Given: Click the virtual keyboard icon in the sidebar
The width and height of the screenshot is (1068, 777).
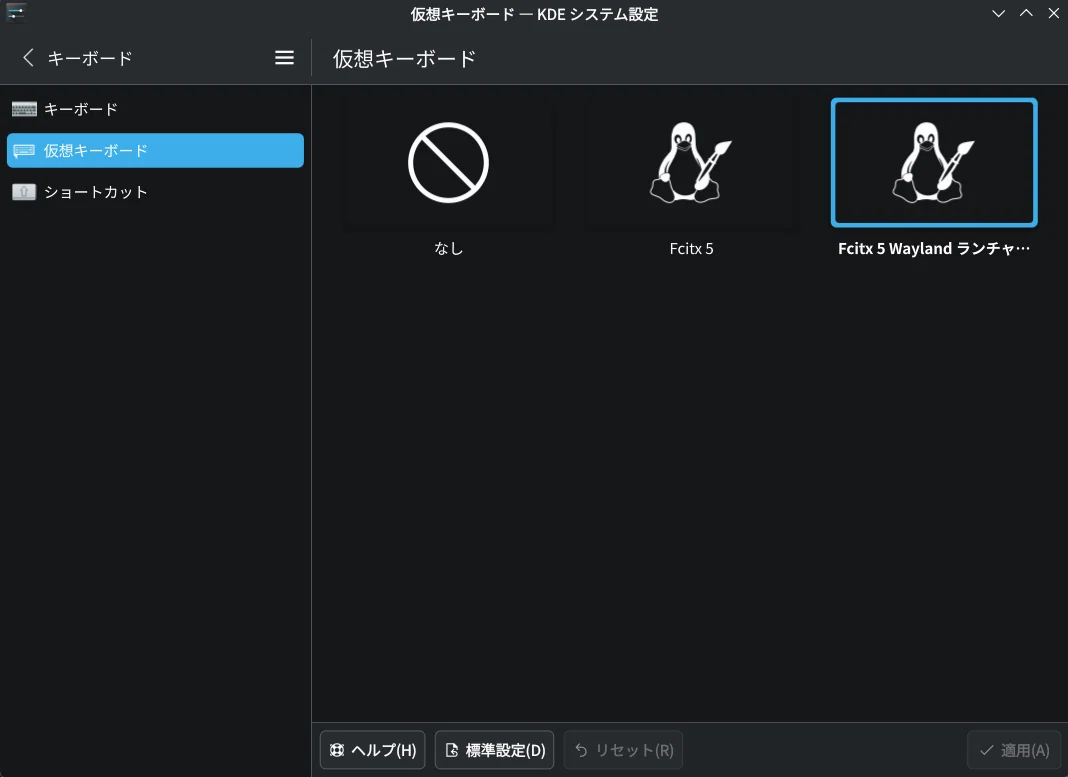Looking at the screenshot, I should tap(25, 150).
